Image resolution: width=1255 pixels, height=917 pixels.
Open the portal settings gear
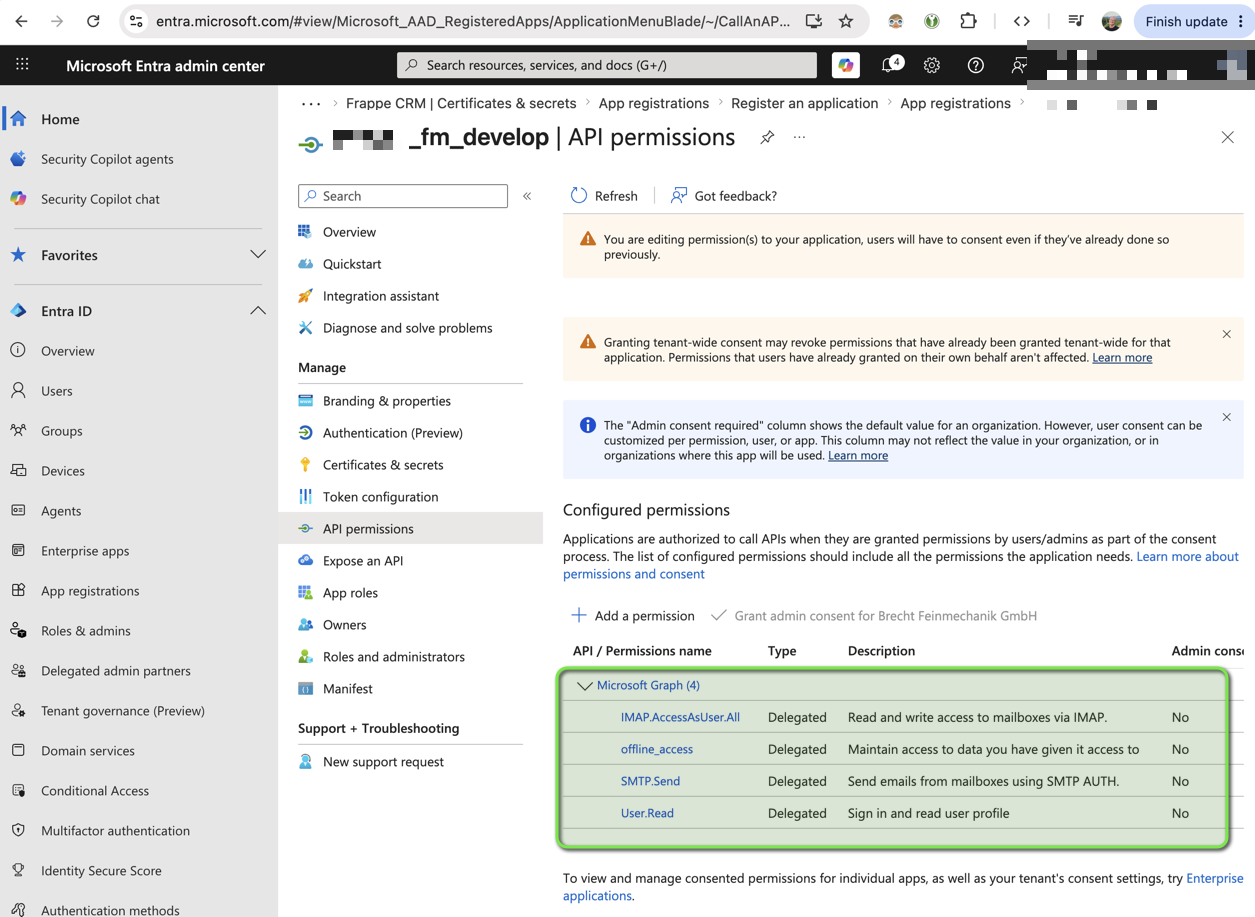(x=932, y=65)
